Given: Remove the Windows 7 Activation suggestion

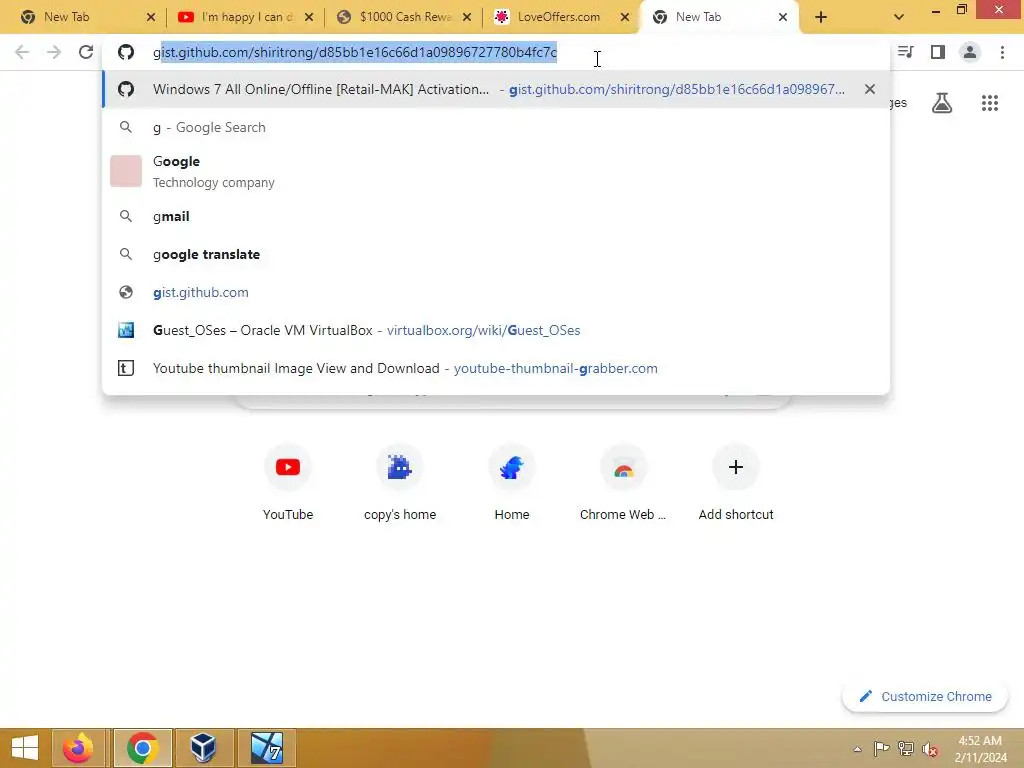Looking at the screenshot, I should tap(869, 89).
